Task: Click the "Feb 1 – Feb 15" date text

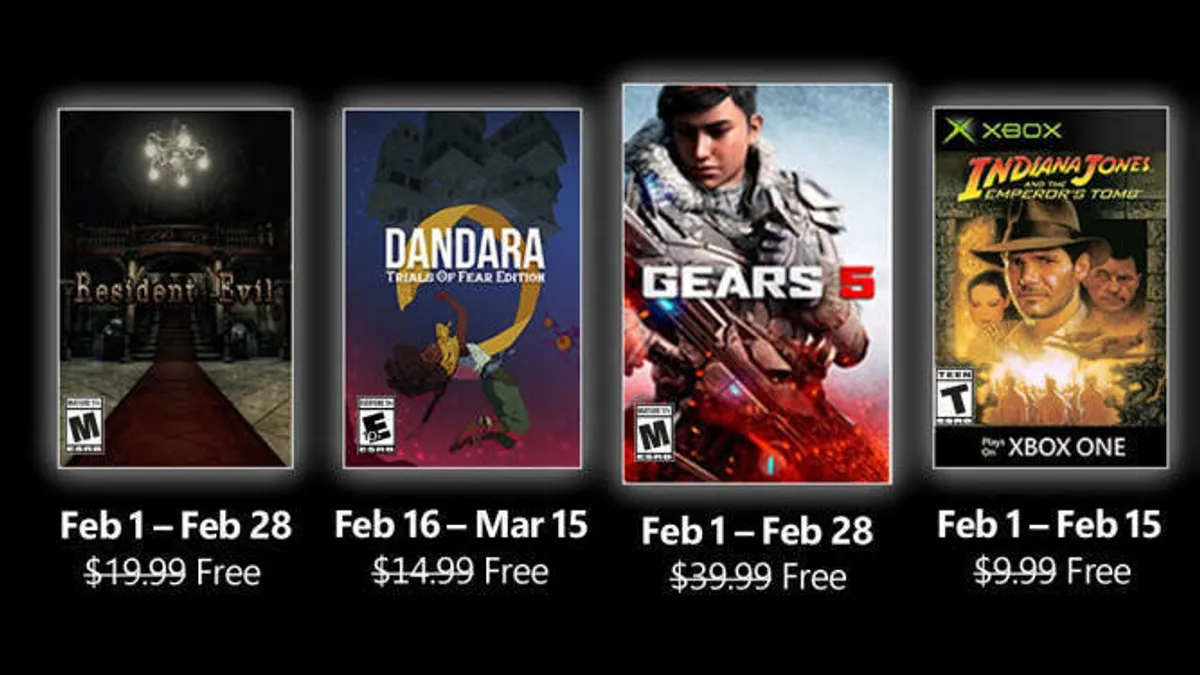Action: click(x=1049, y=524)
